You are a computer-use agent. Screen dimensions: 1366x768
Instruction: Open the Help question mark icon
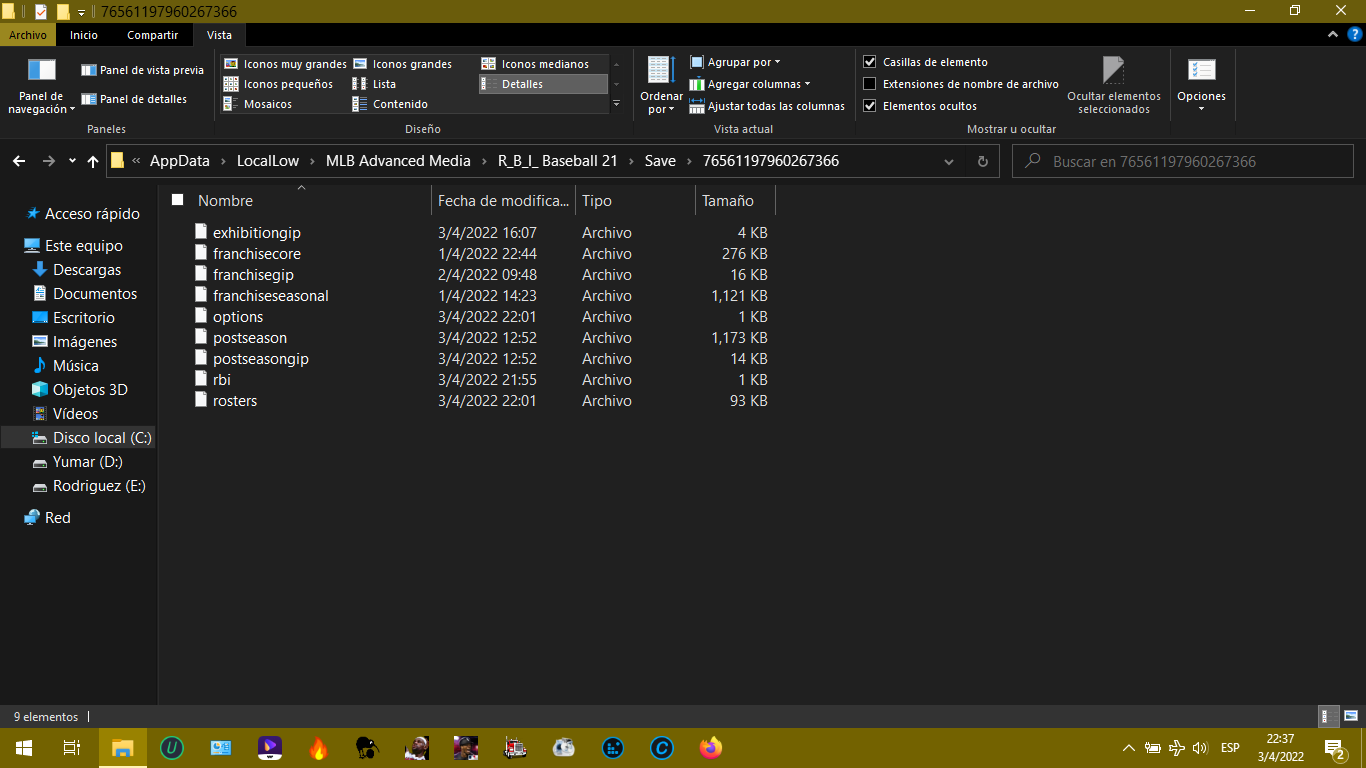1353,35
